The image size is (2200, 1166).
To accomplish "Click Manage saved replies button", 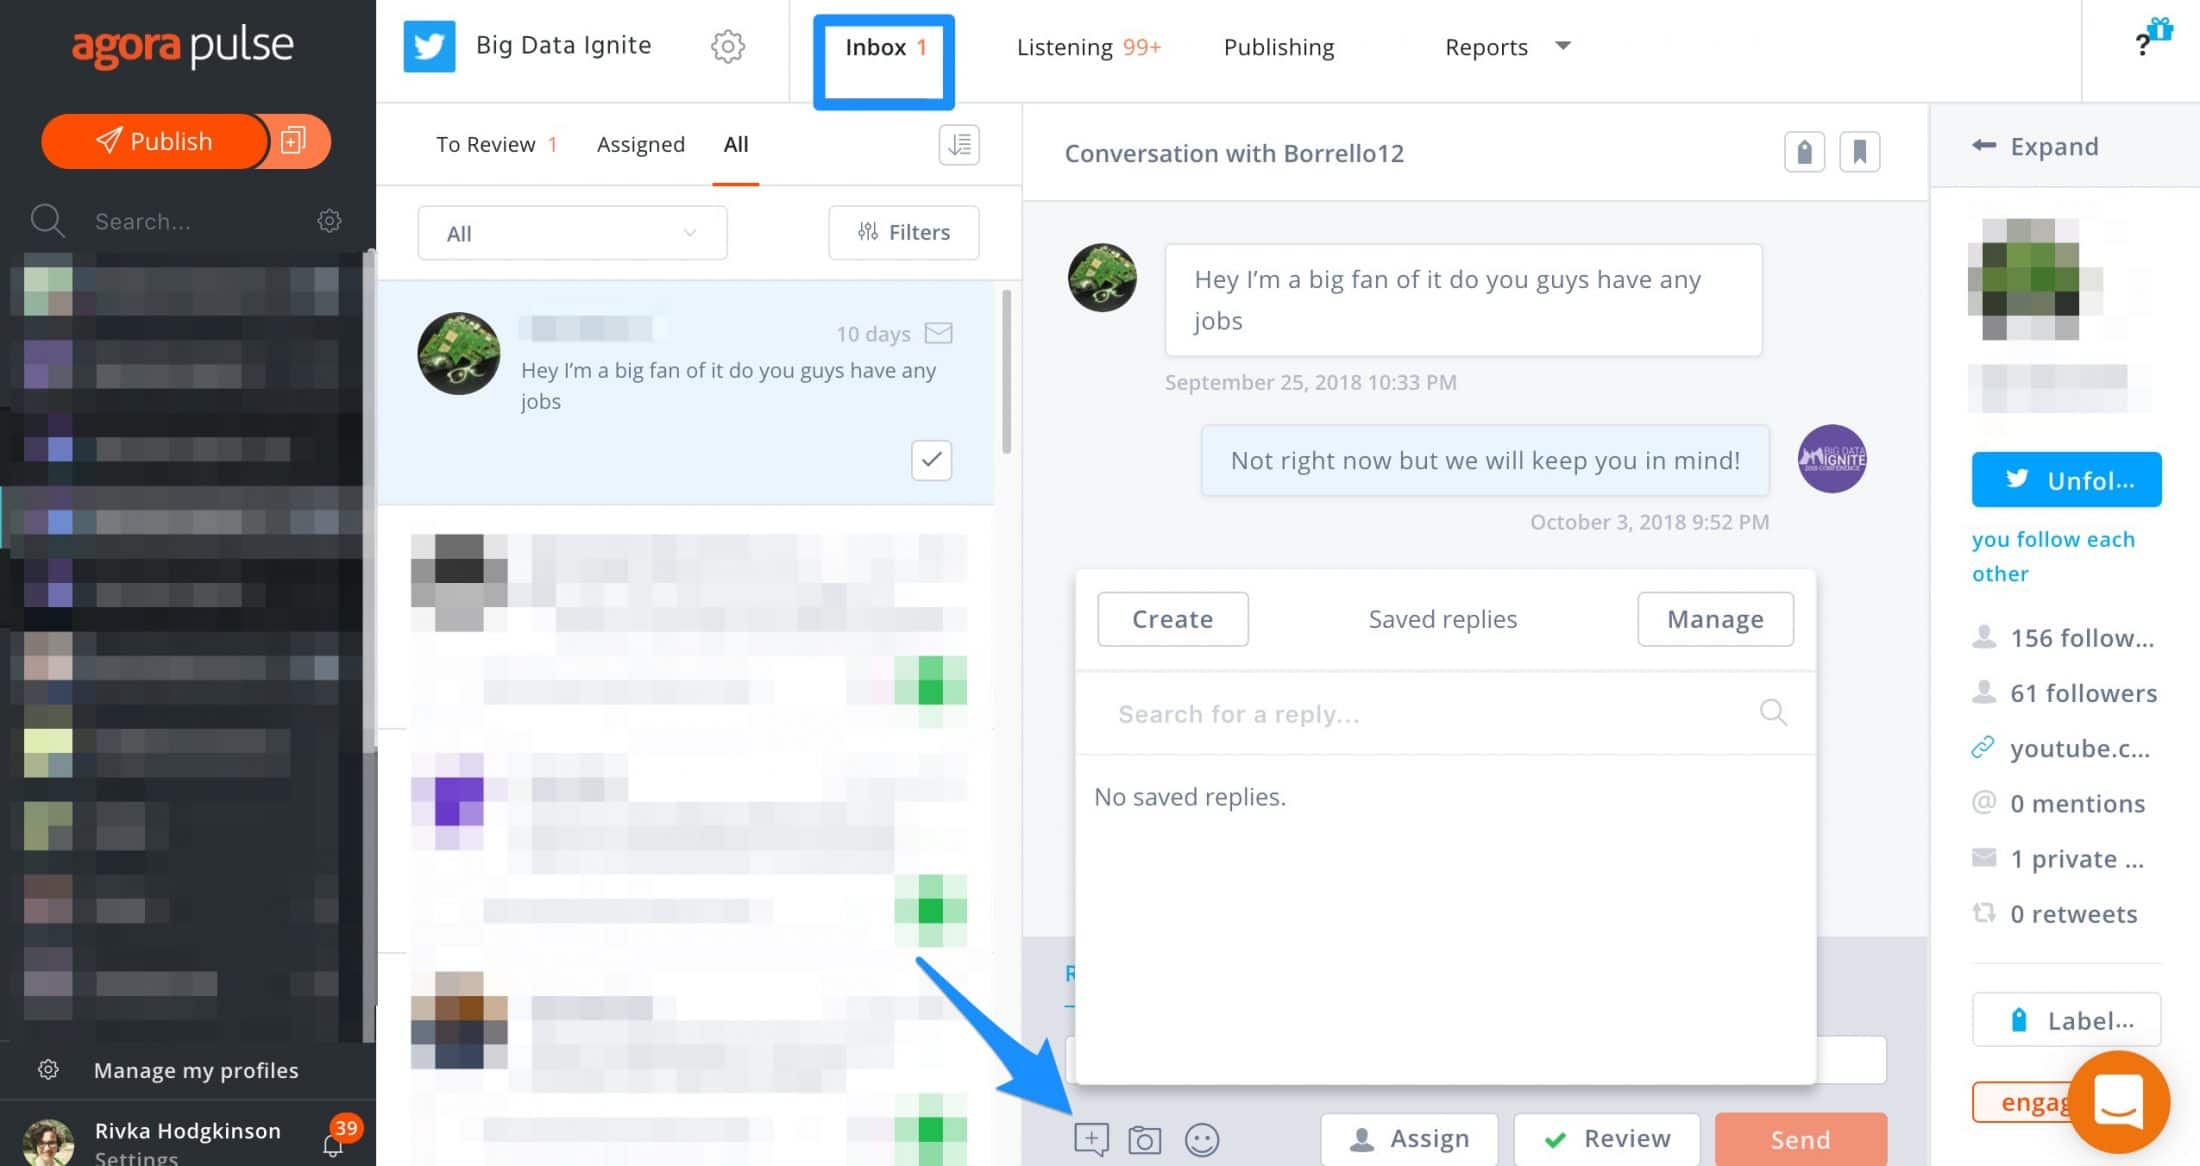I will pos(1715,619).
